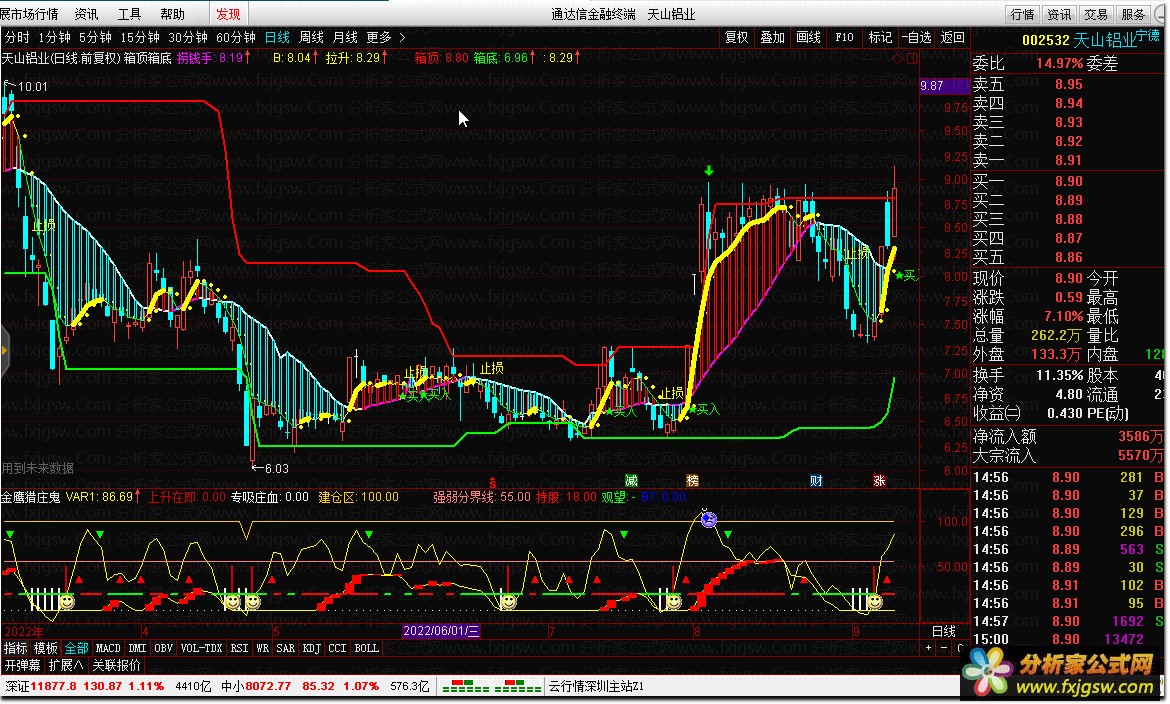Click the 财 event marker on the timeline
This screenshot has height=704, width=1170.
[816, 481]
